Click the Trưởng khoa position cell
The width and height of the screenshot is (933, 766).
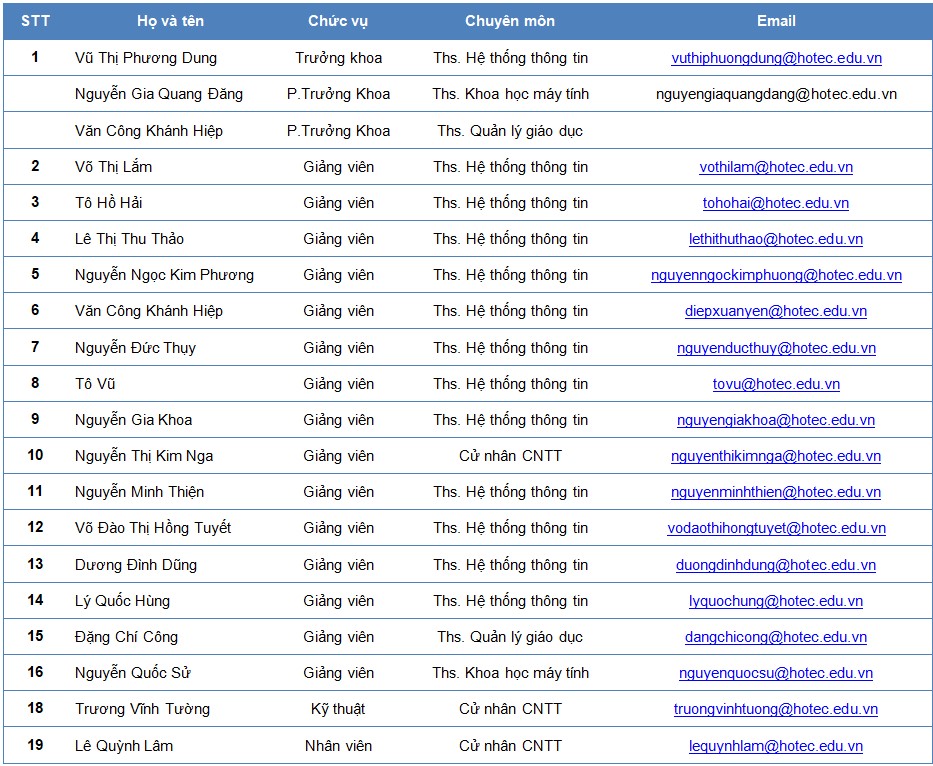339,58
